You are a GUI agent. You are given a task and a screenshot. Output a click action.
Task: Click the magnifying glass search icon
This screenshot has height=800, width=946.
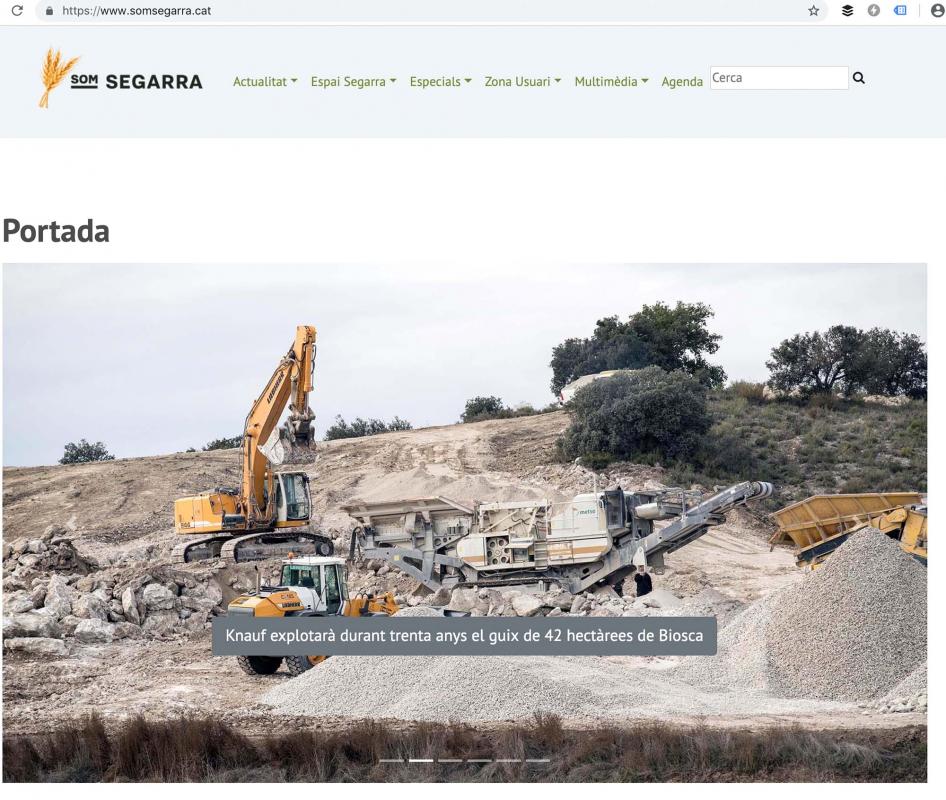click(859, 78)
